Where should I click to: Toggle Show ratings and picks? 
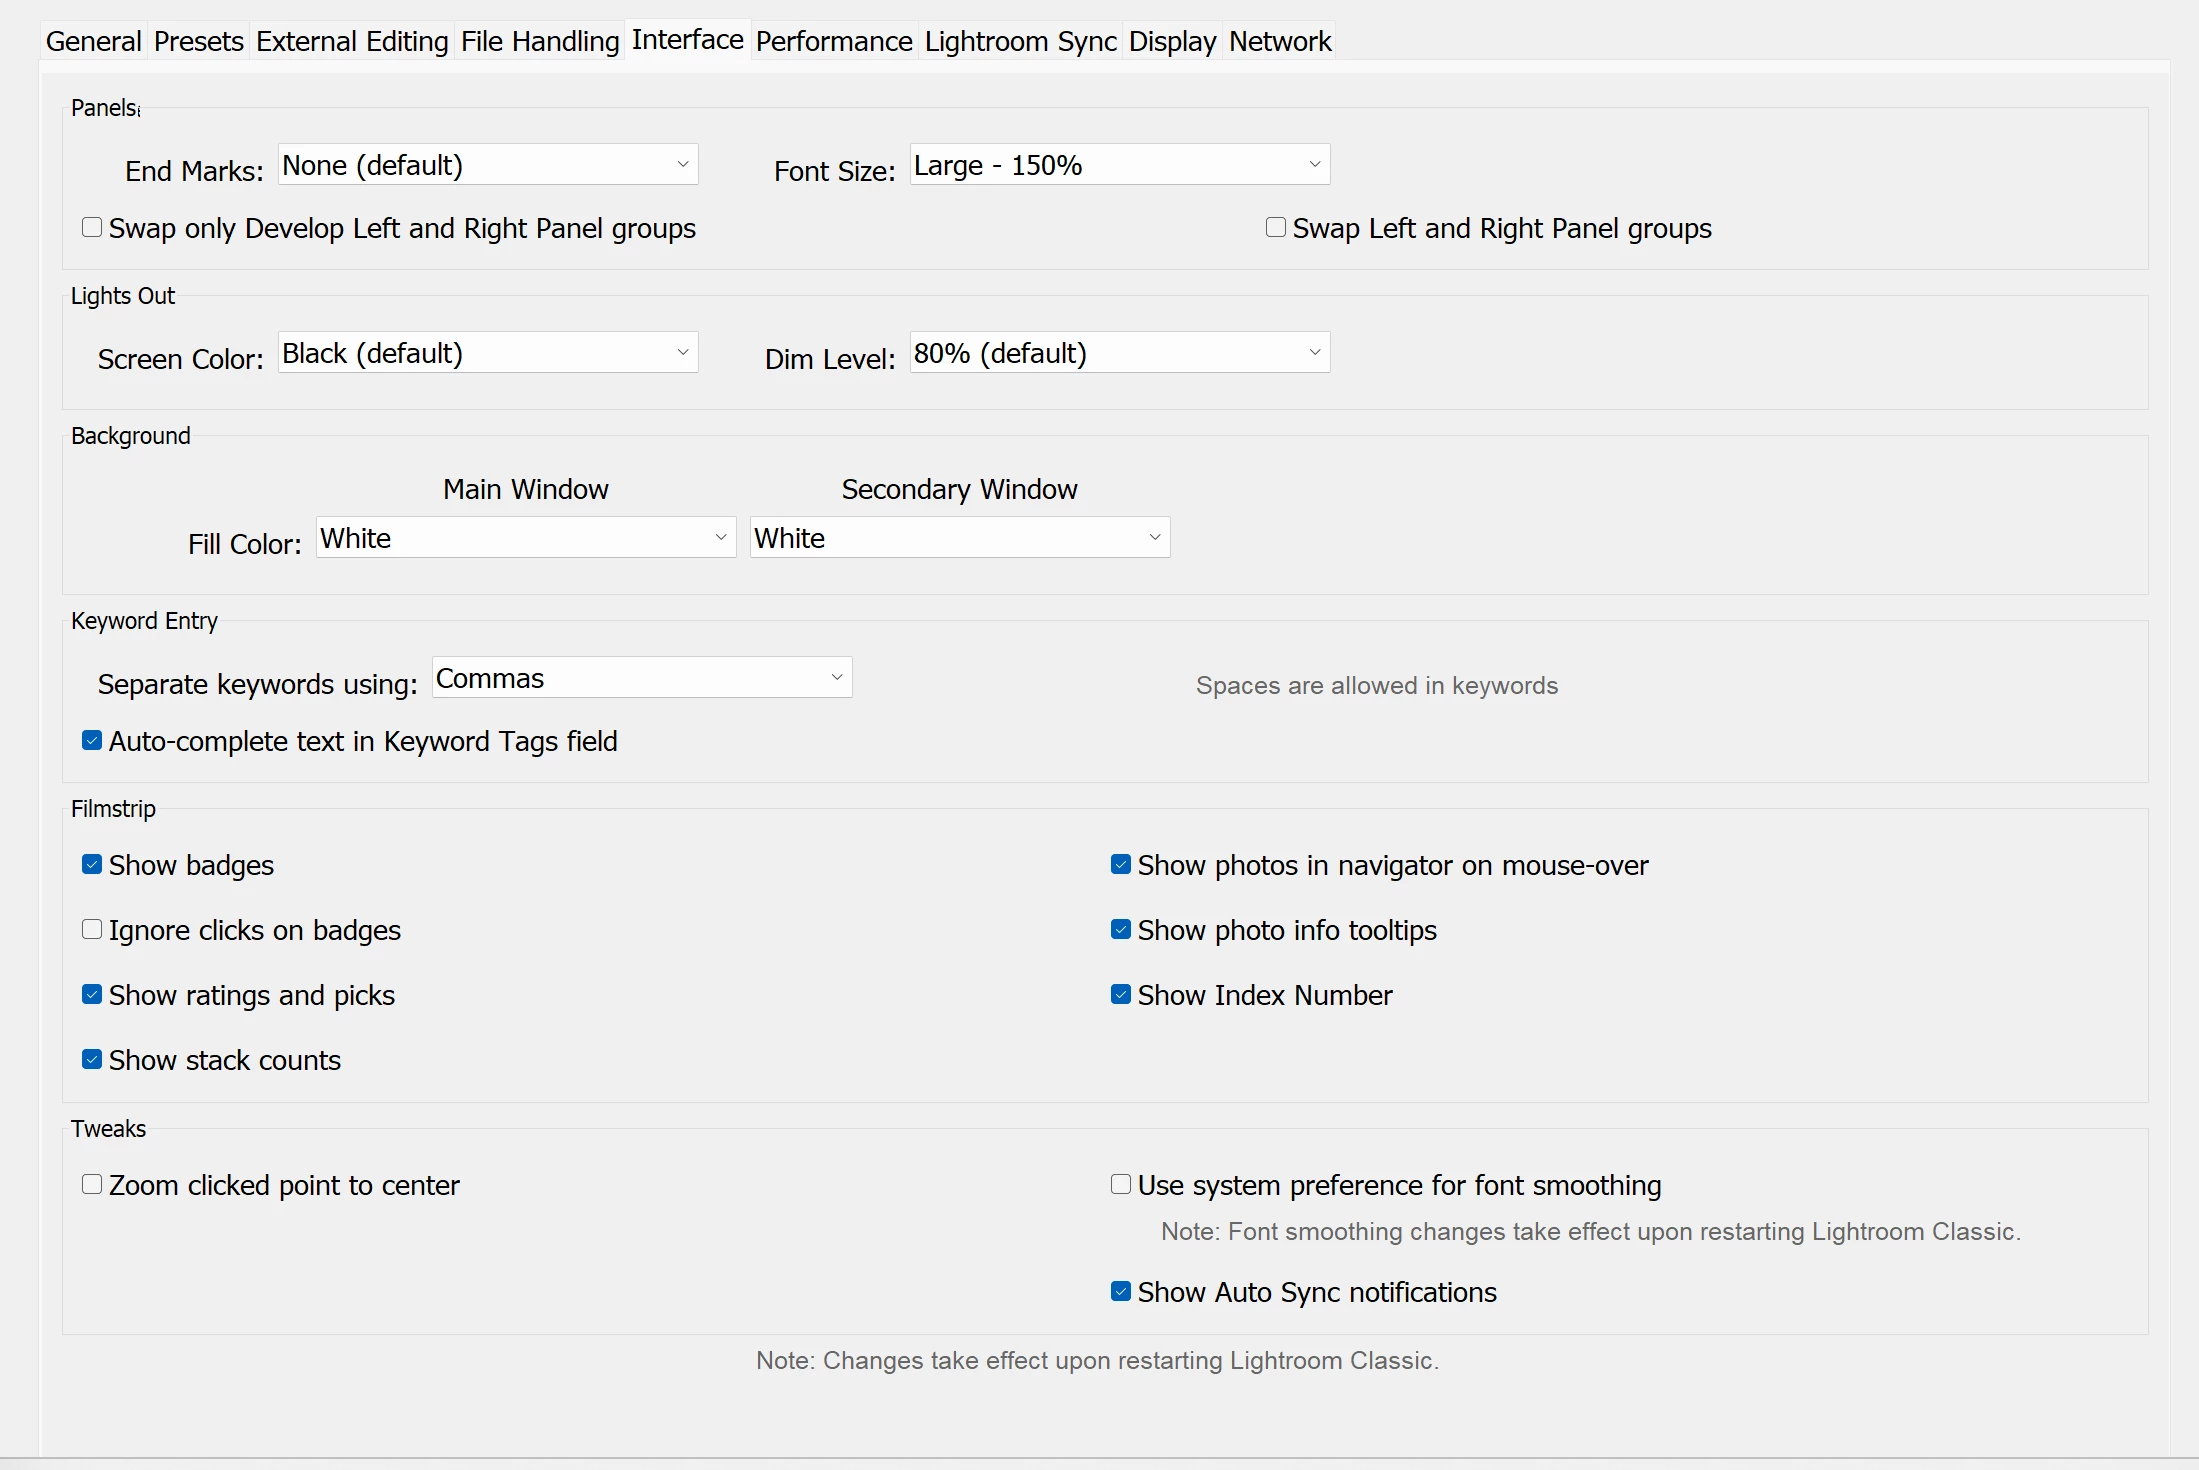[92, 995]
